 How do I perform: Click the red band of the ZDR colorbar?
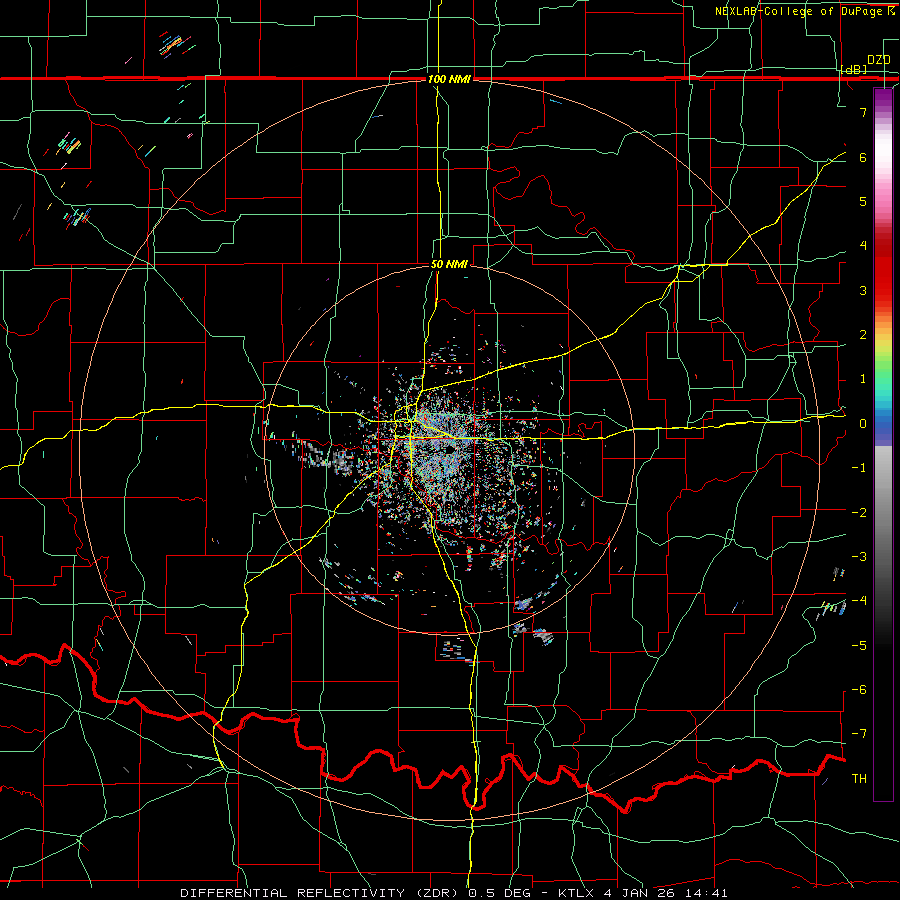pyautogui.click(x=883, y=270)
